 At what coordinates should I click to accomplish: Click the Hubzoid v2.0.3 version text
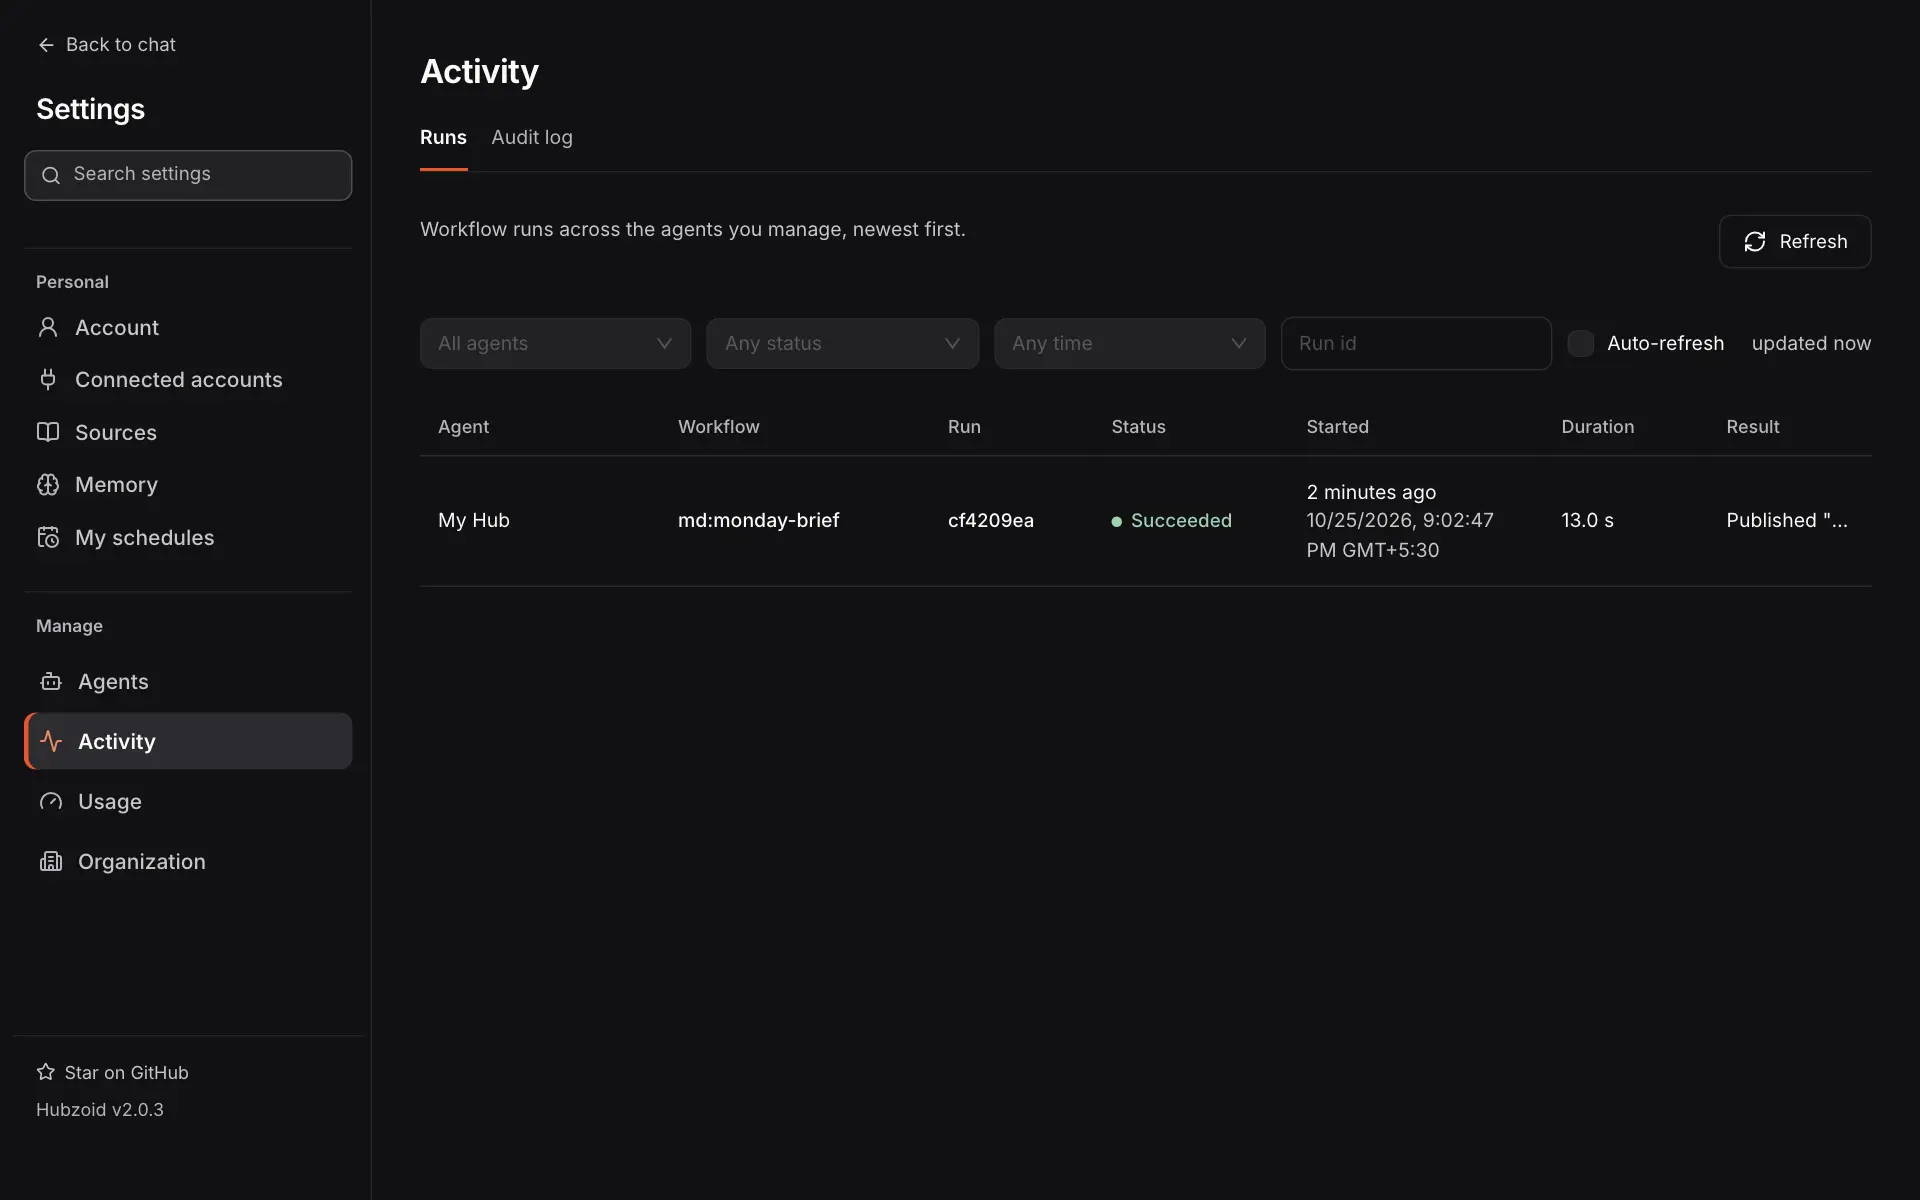click(100, 1109)
